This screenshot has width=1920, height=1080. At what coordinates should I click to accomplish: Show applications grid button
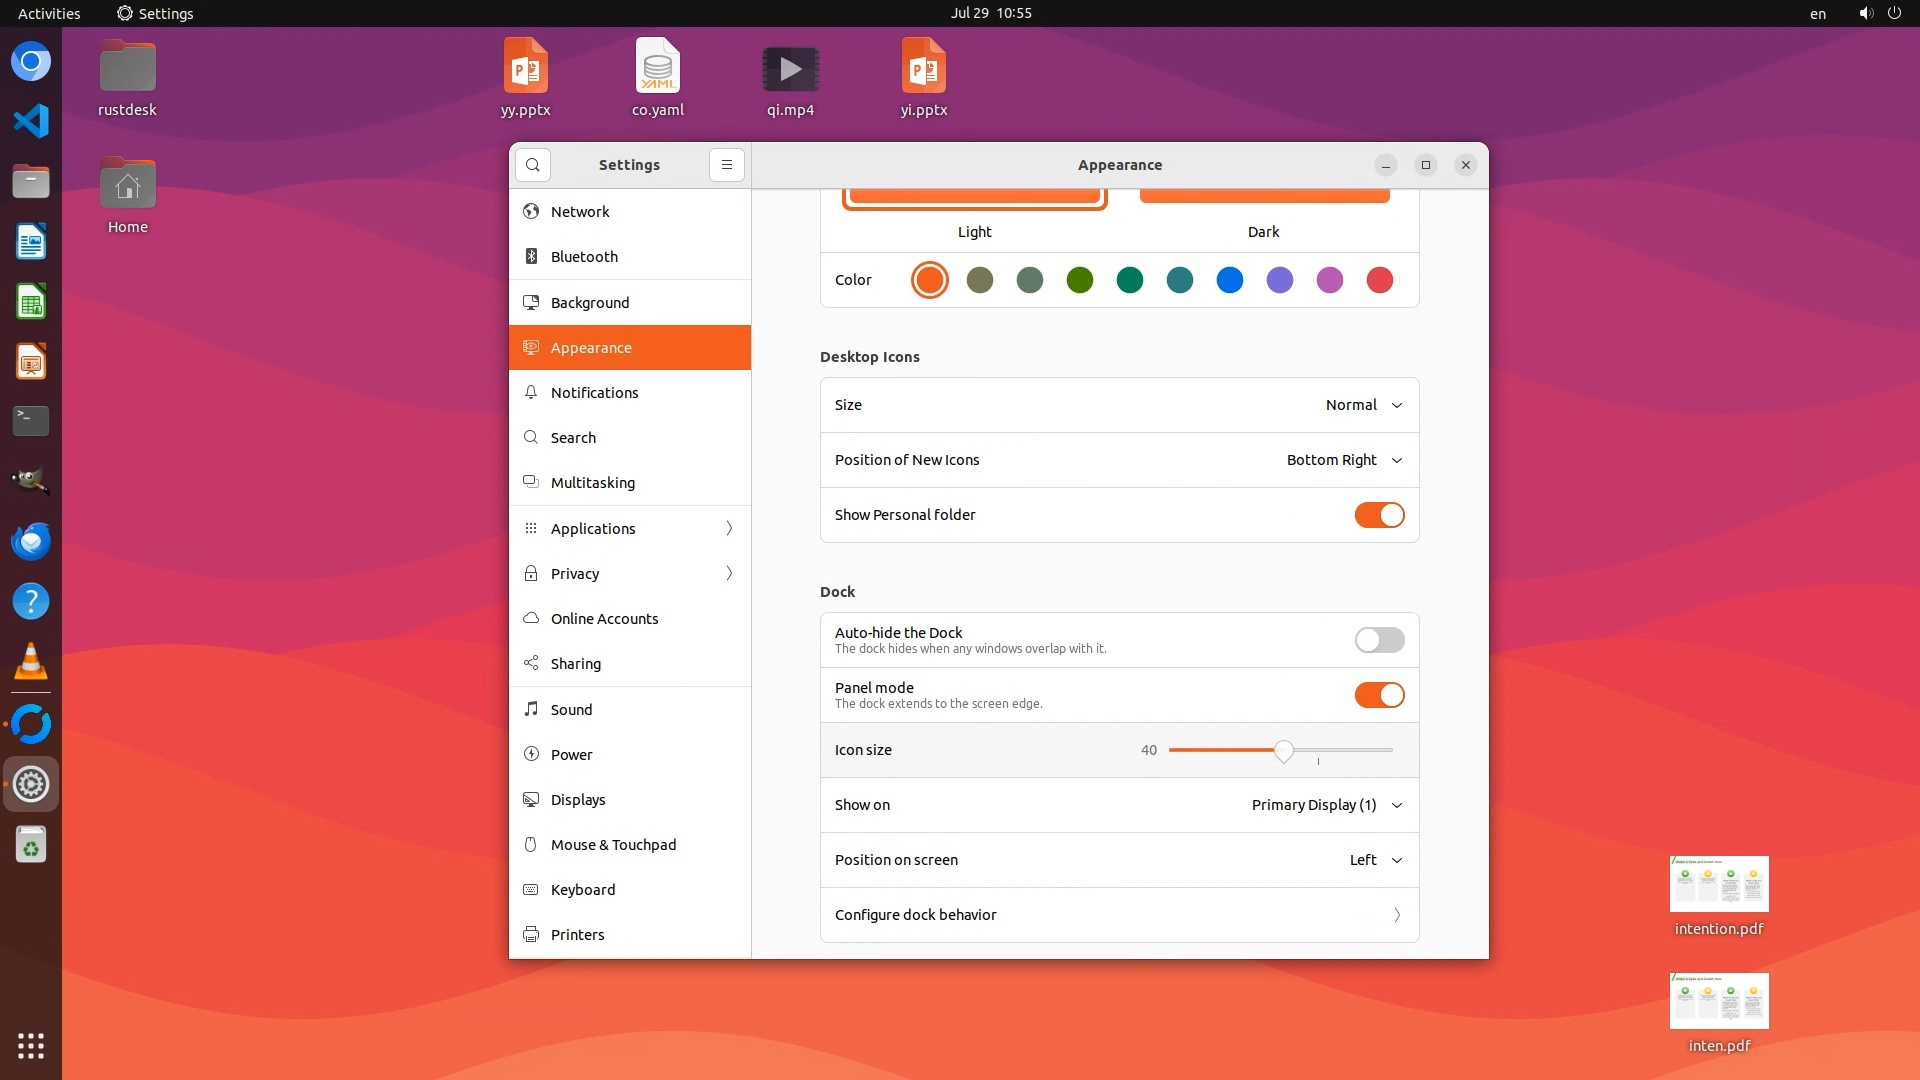coord(31,1046)
